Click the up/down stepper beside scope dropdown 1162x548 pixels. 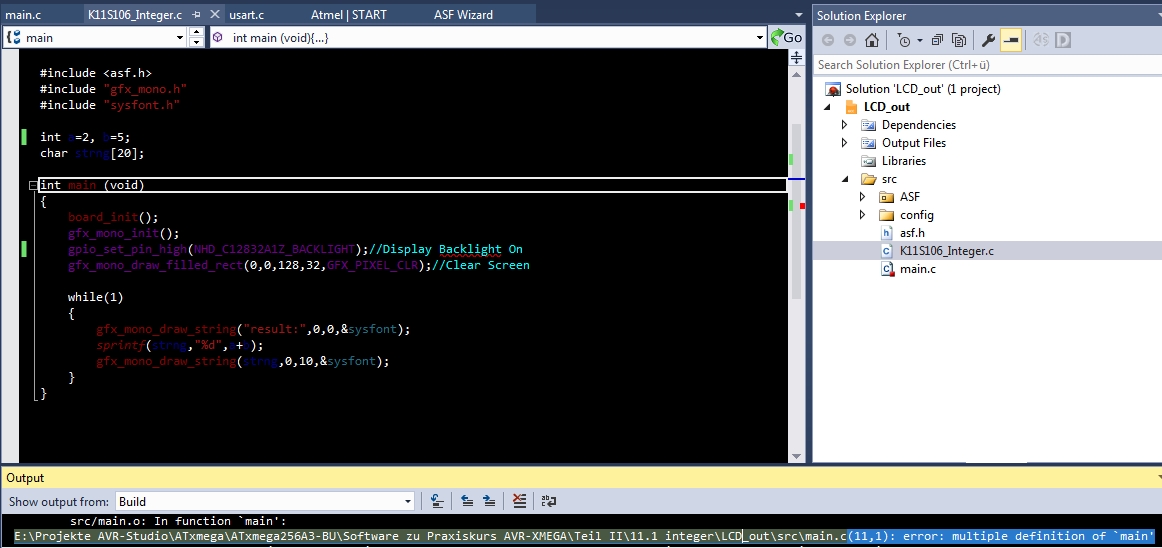coord(196,37)
